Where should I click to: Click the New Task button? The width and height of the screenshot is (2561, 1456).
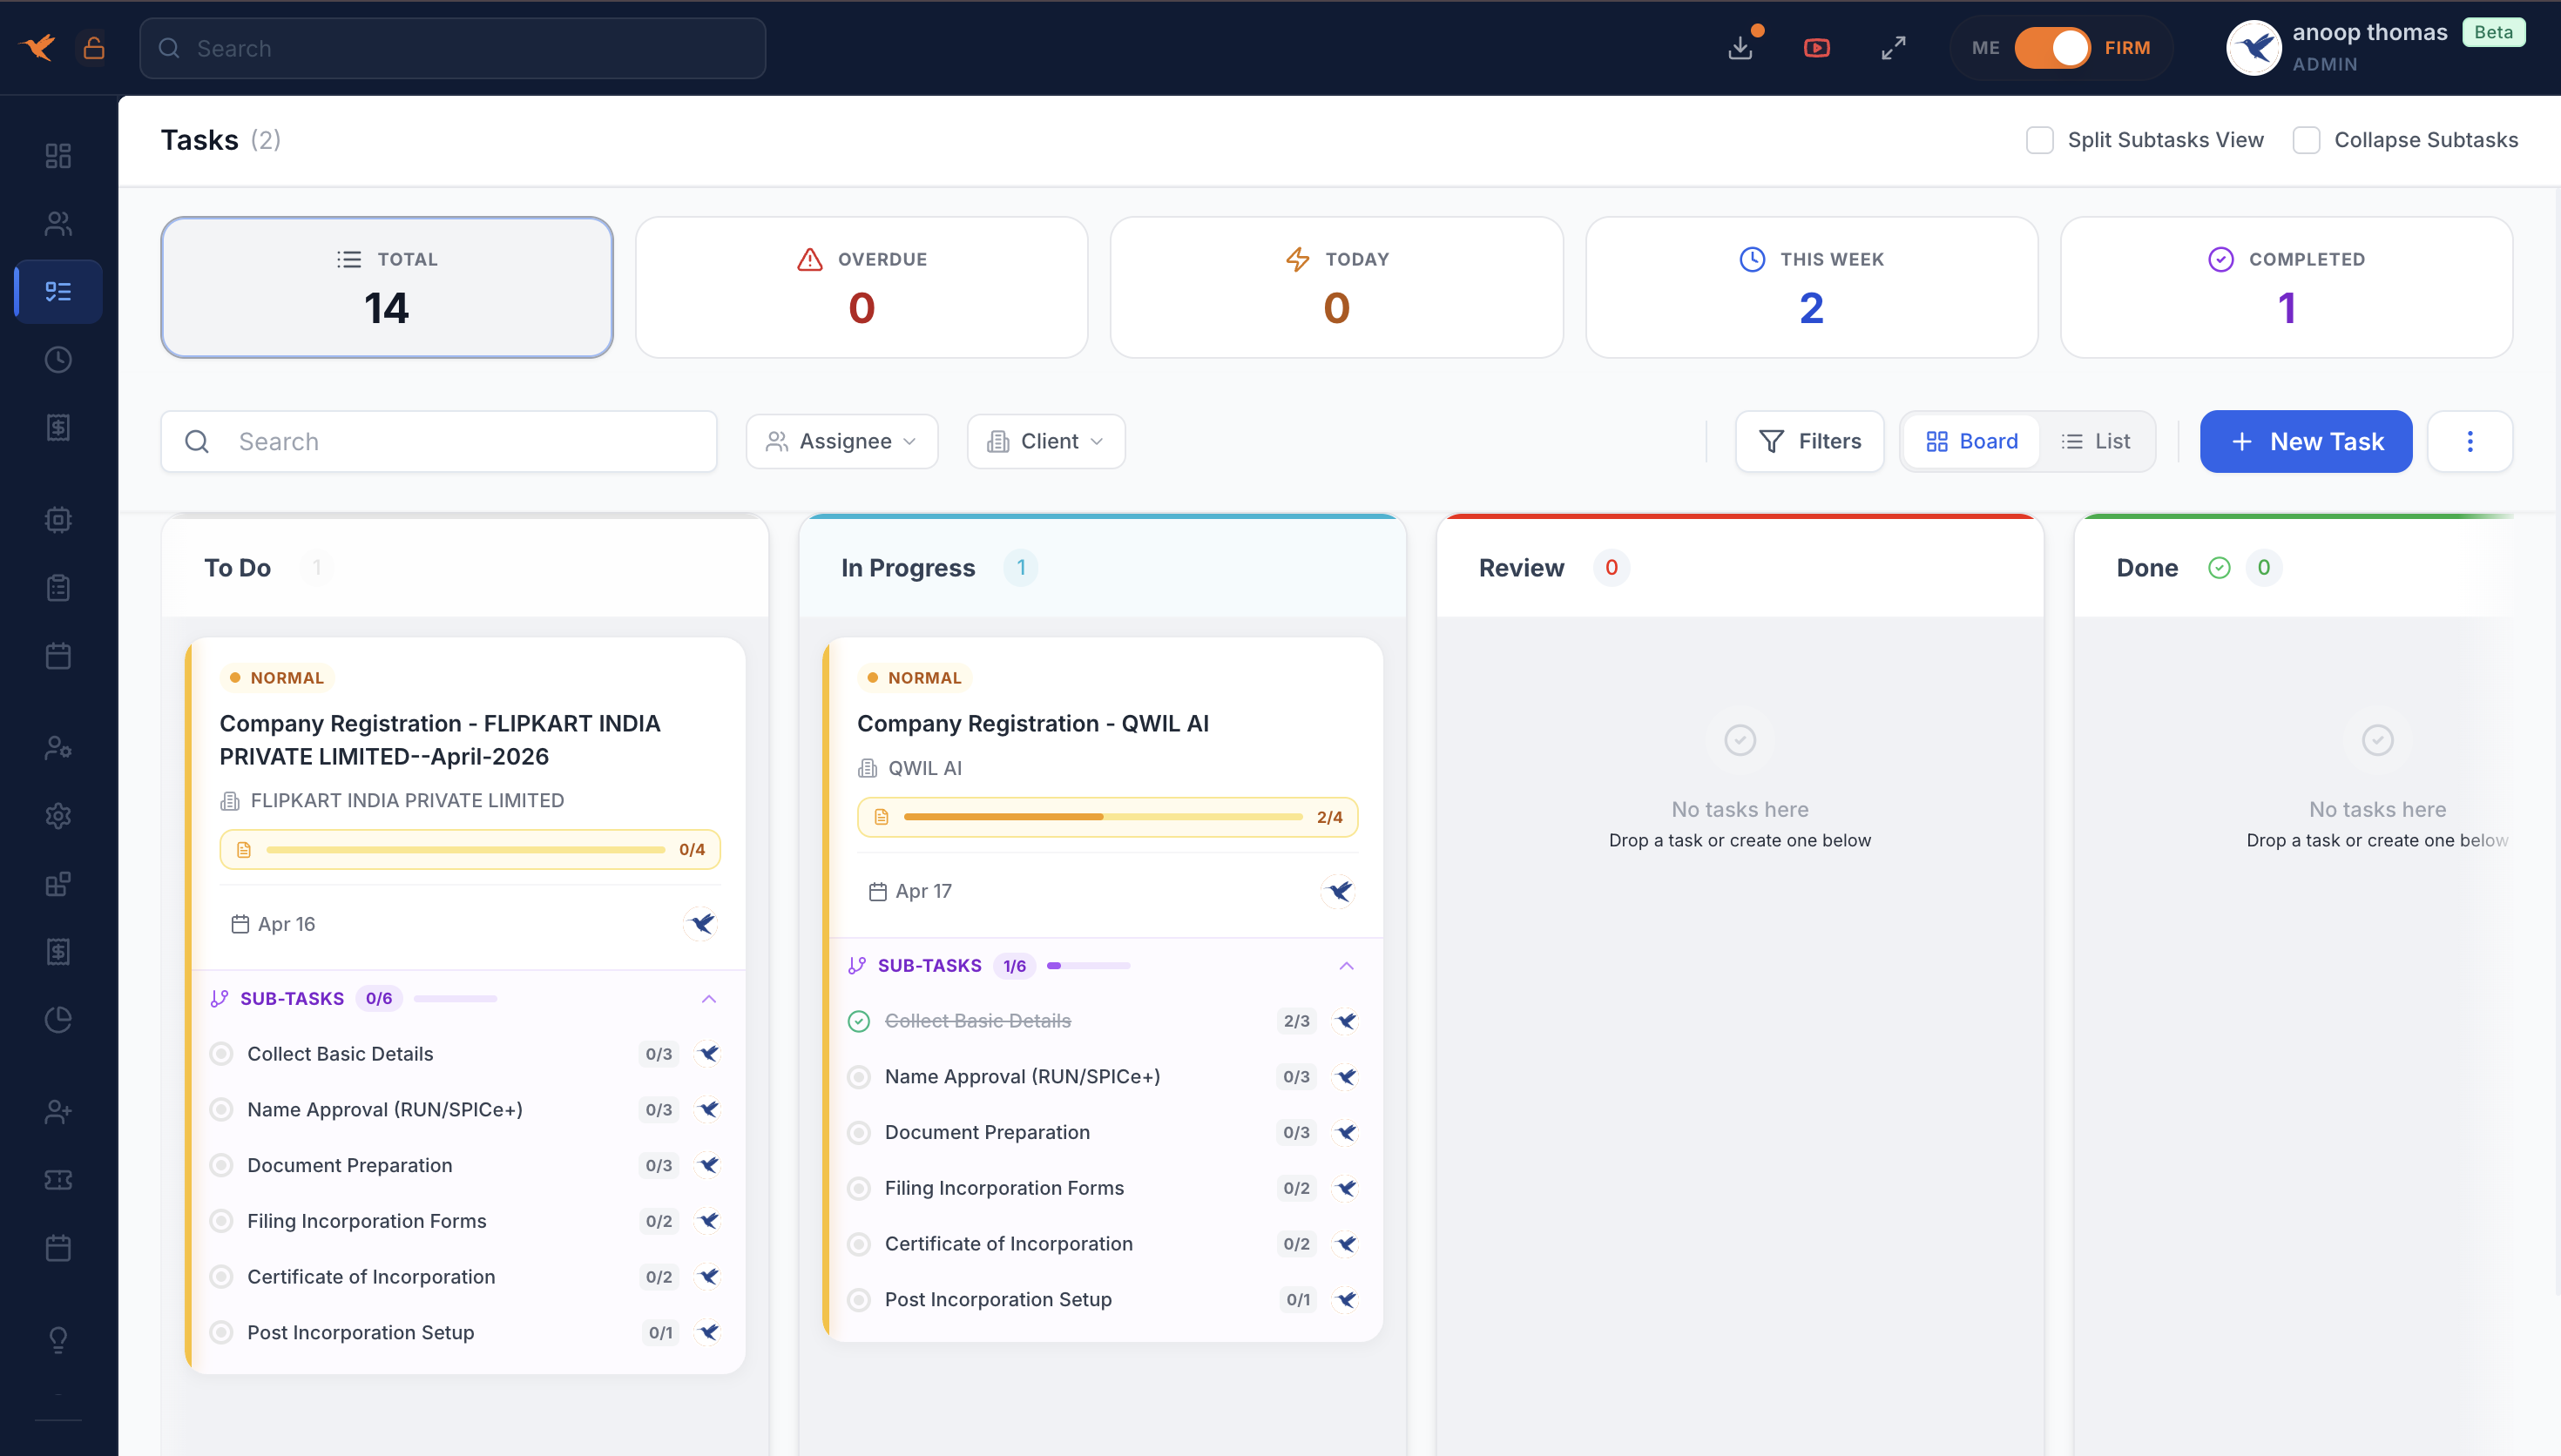click(x=2305, y=441)
